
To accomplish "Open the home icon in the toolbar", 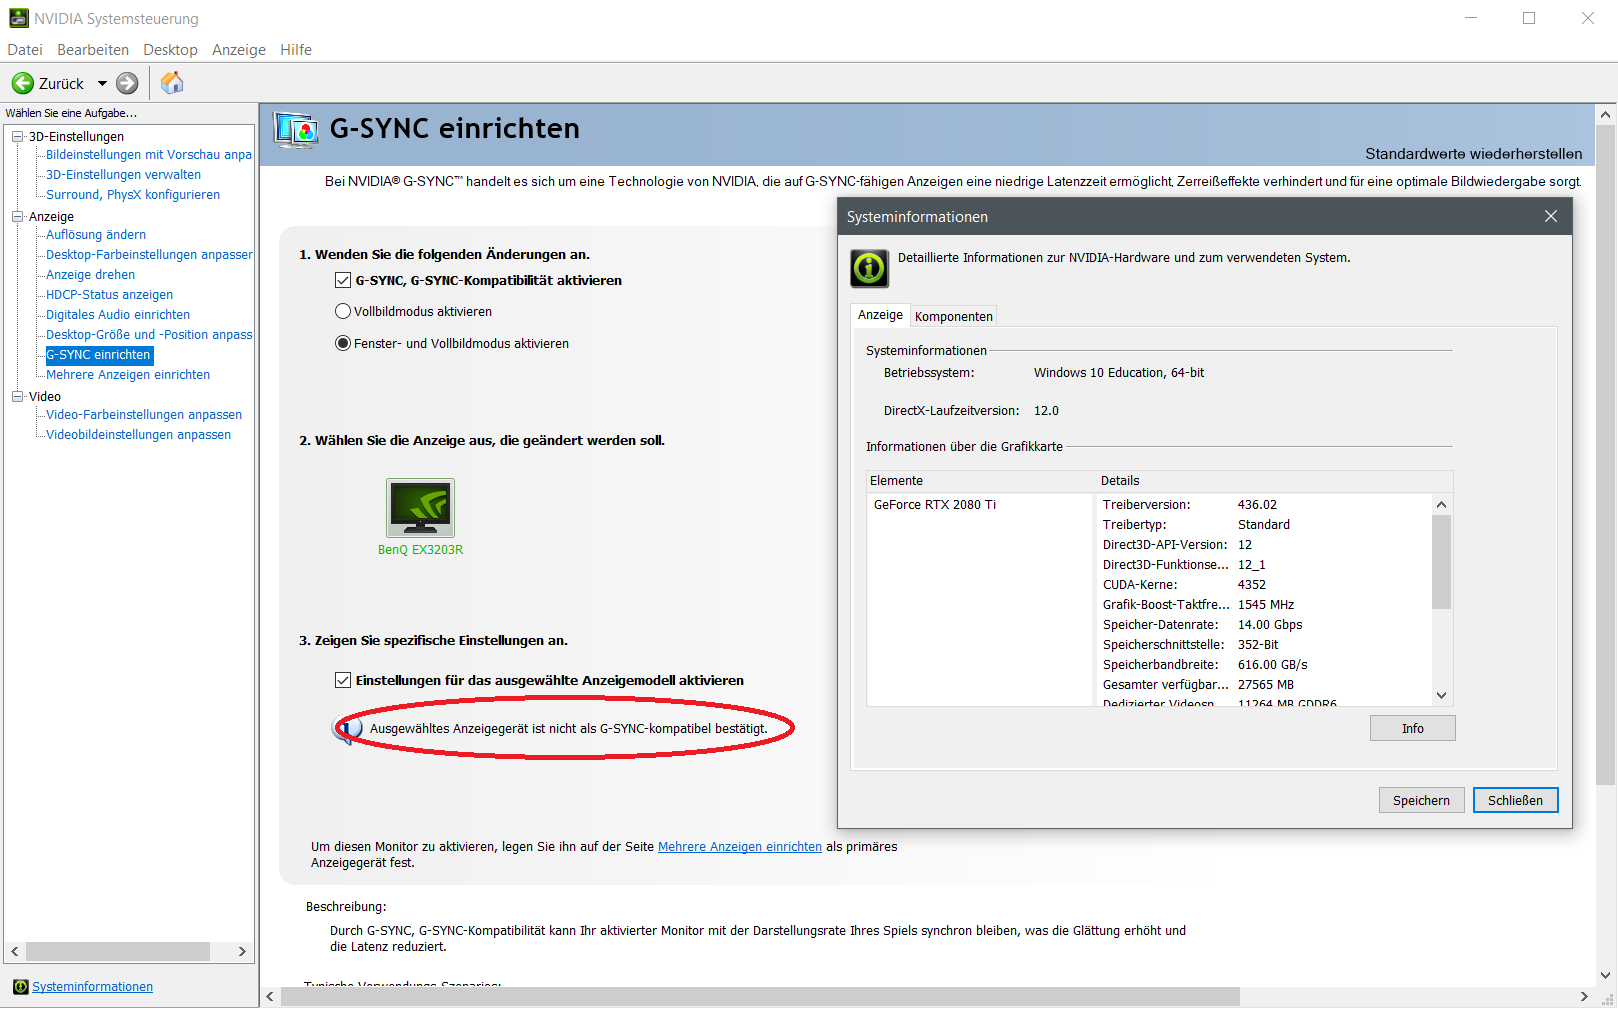I will coord(172,82).
